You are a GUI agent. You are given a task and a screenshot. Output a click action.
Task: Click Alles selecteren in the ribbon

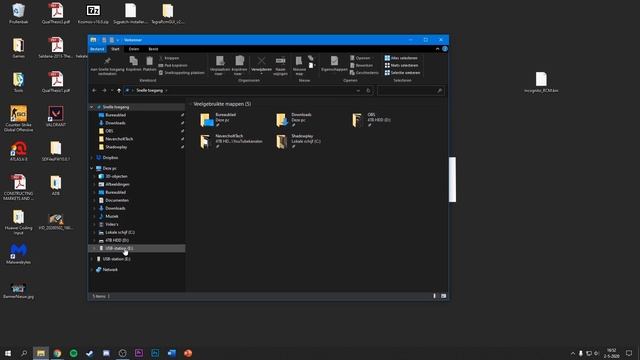tap(401, 58)
